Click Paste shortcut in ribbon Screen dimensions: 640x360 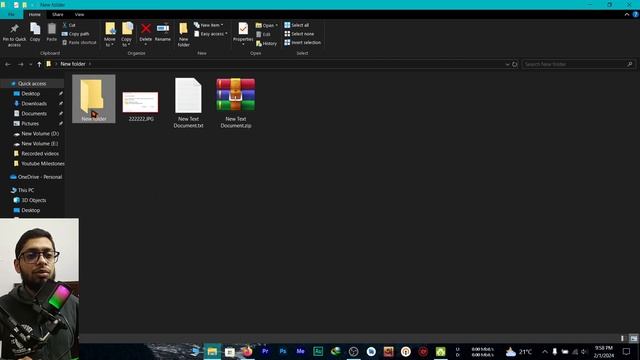pyautogui.click(x=79, y=42)
